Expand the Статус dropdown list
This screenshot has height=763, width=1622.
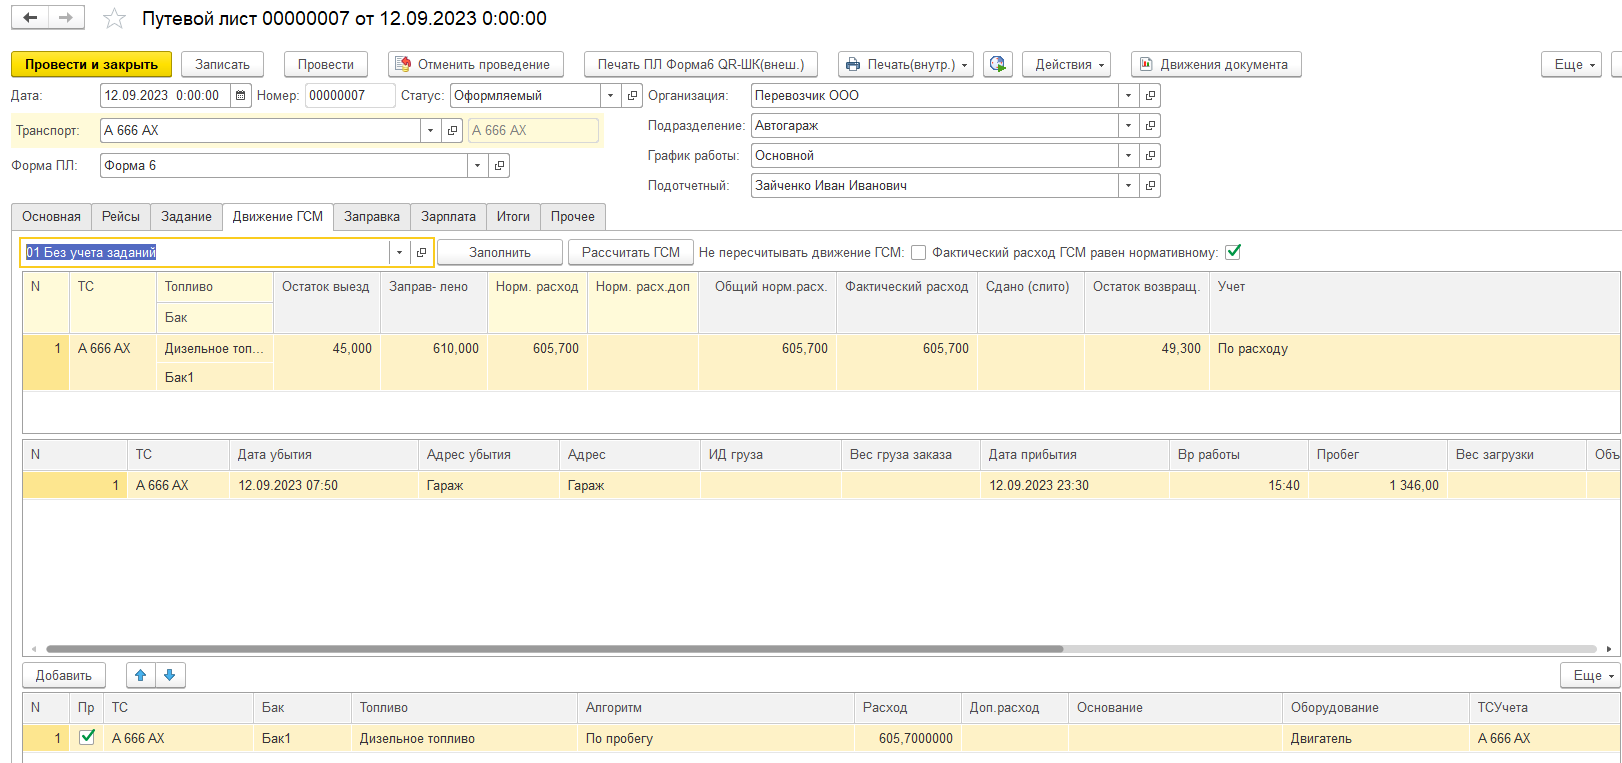(x=610, y=96)
